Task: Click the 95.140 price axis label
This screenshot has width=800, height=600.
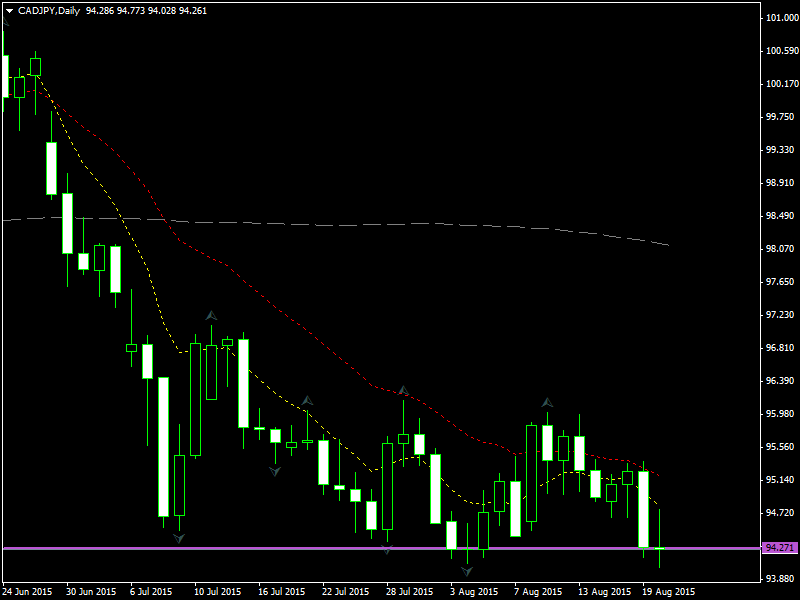Action: click(782, 480)
